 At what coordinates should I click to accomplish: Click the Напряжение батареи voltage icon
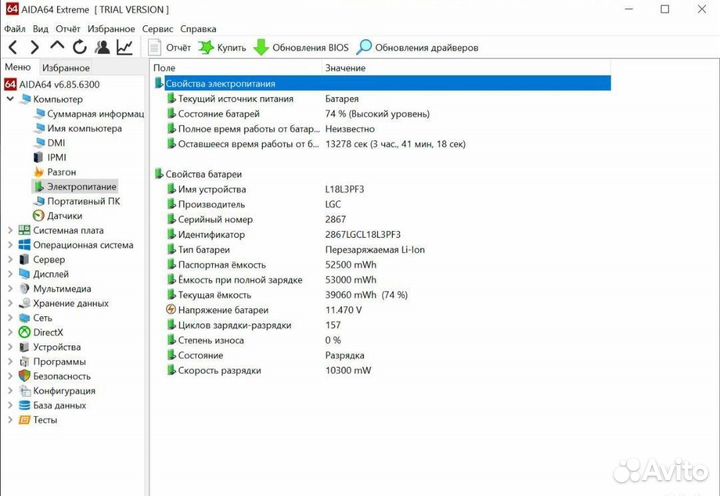pos(171,310)
